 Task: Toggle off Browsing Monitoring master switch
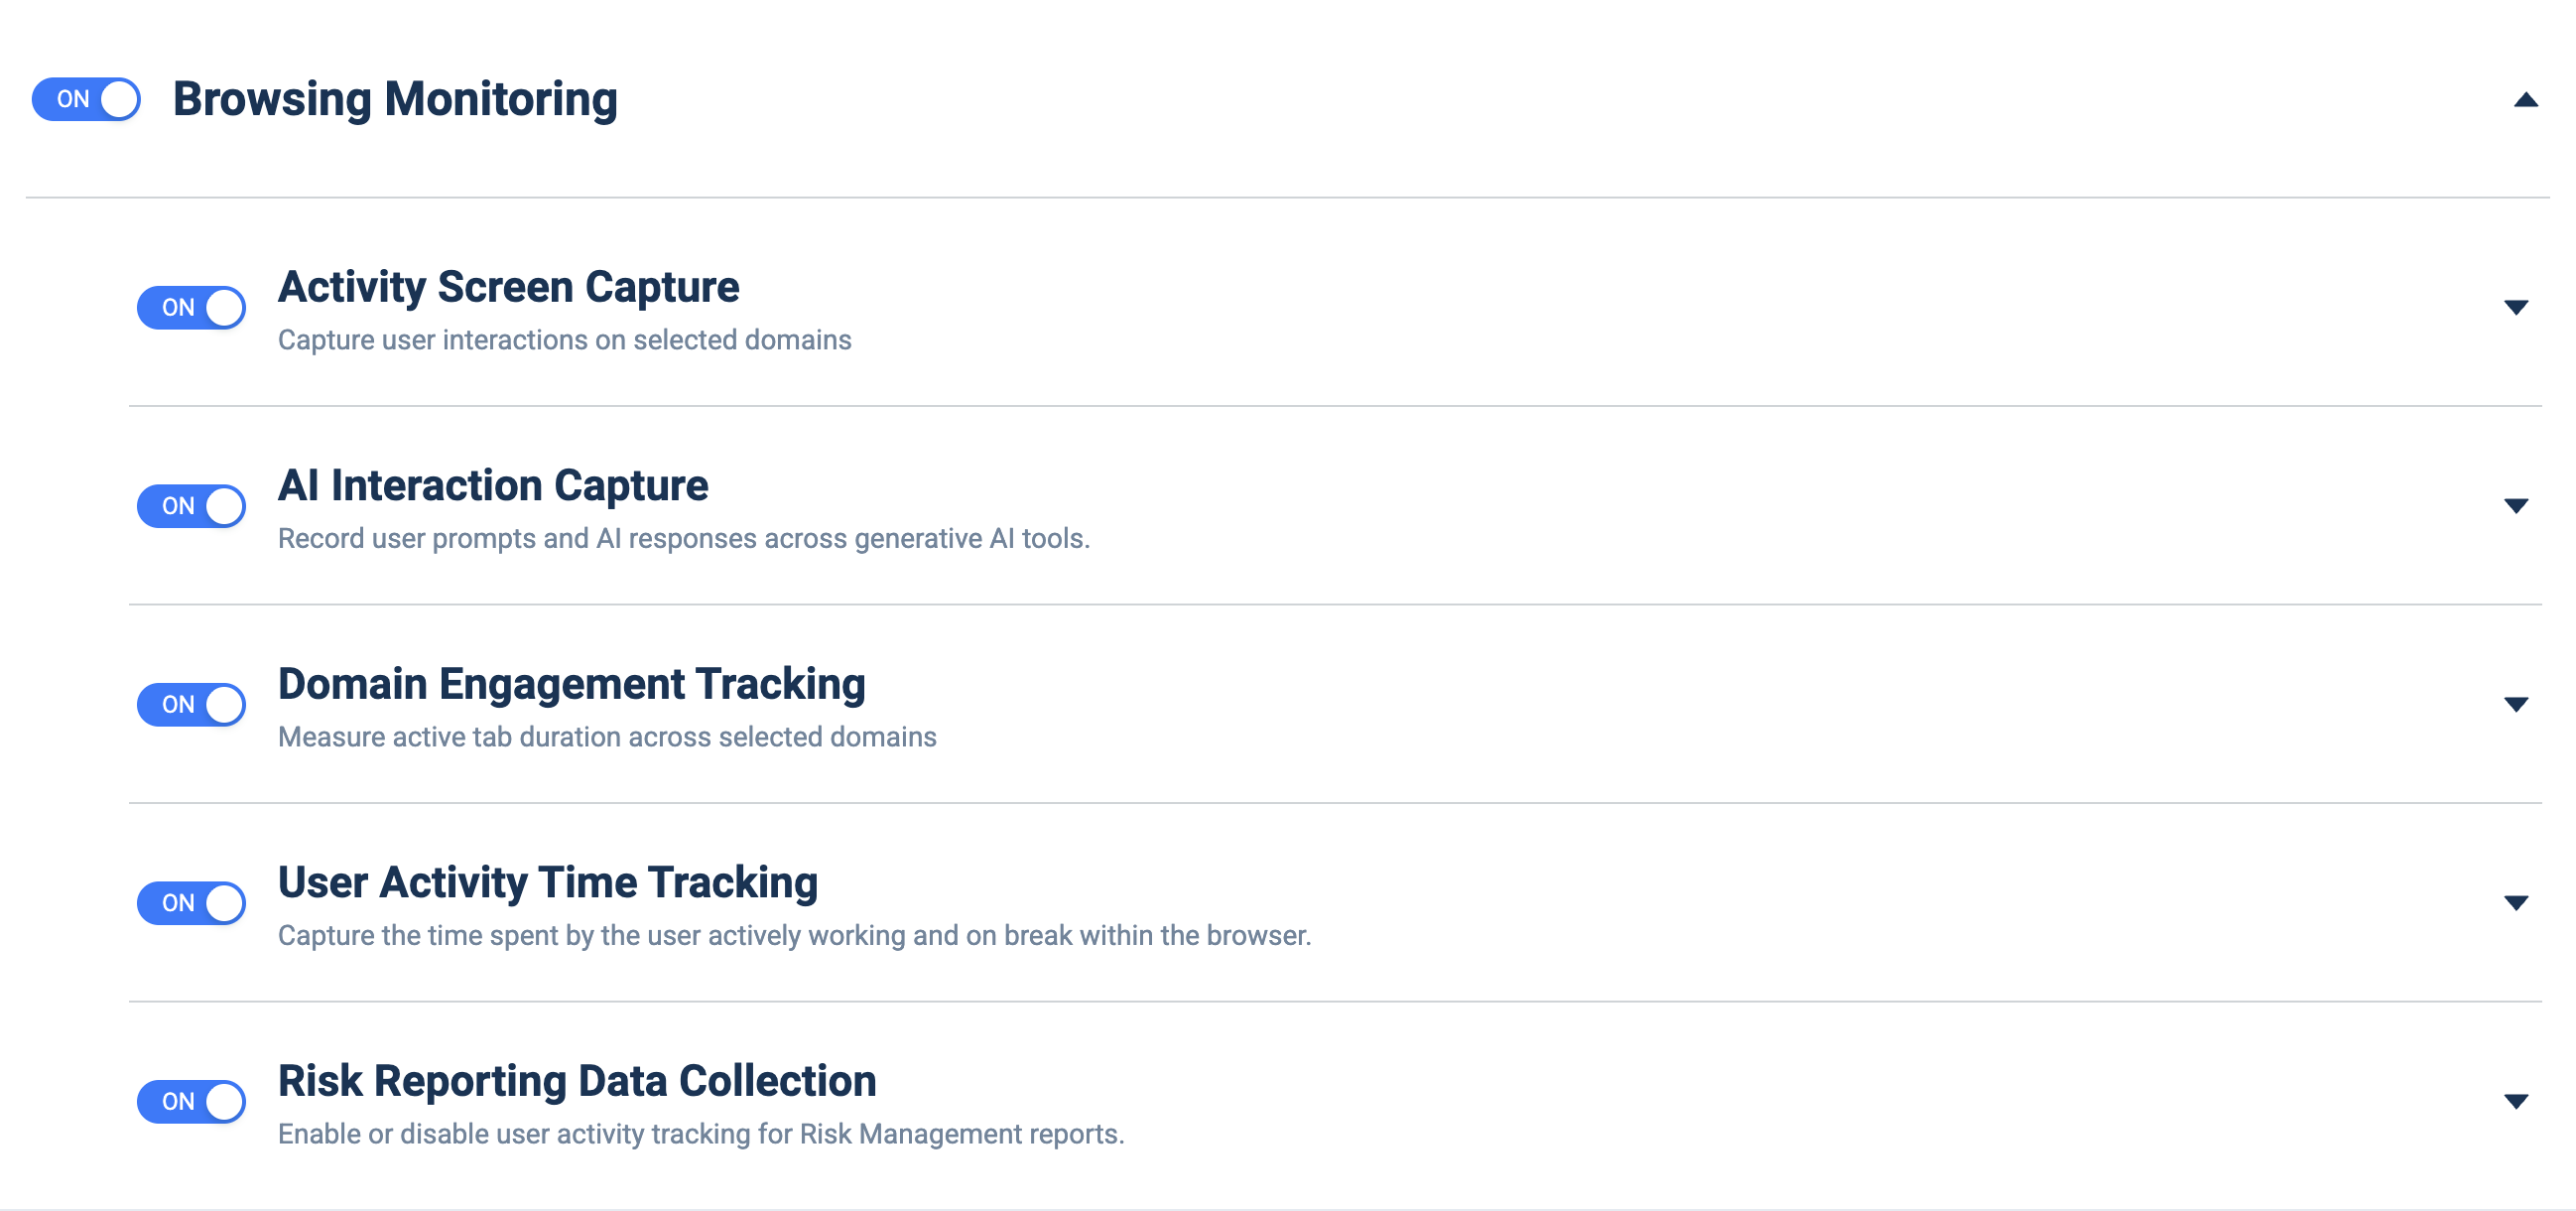tap(86, 99)
